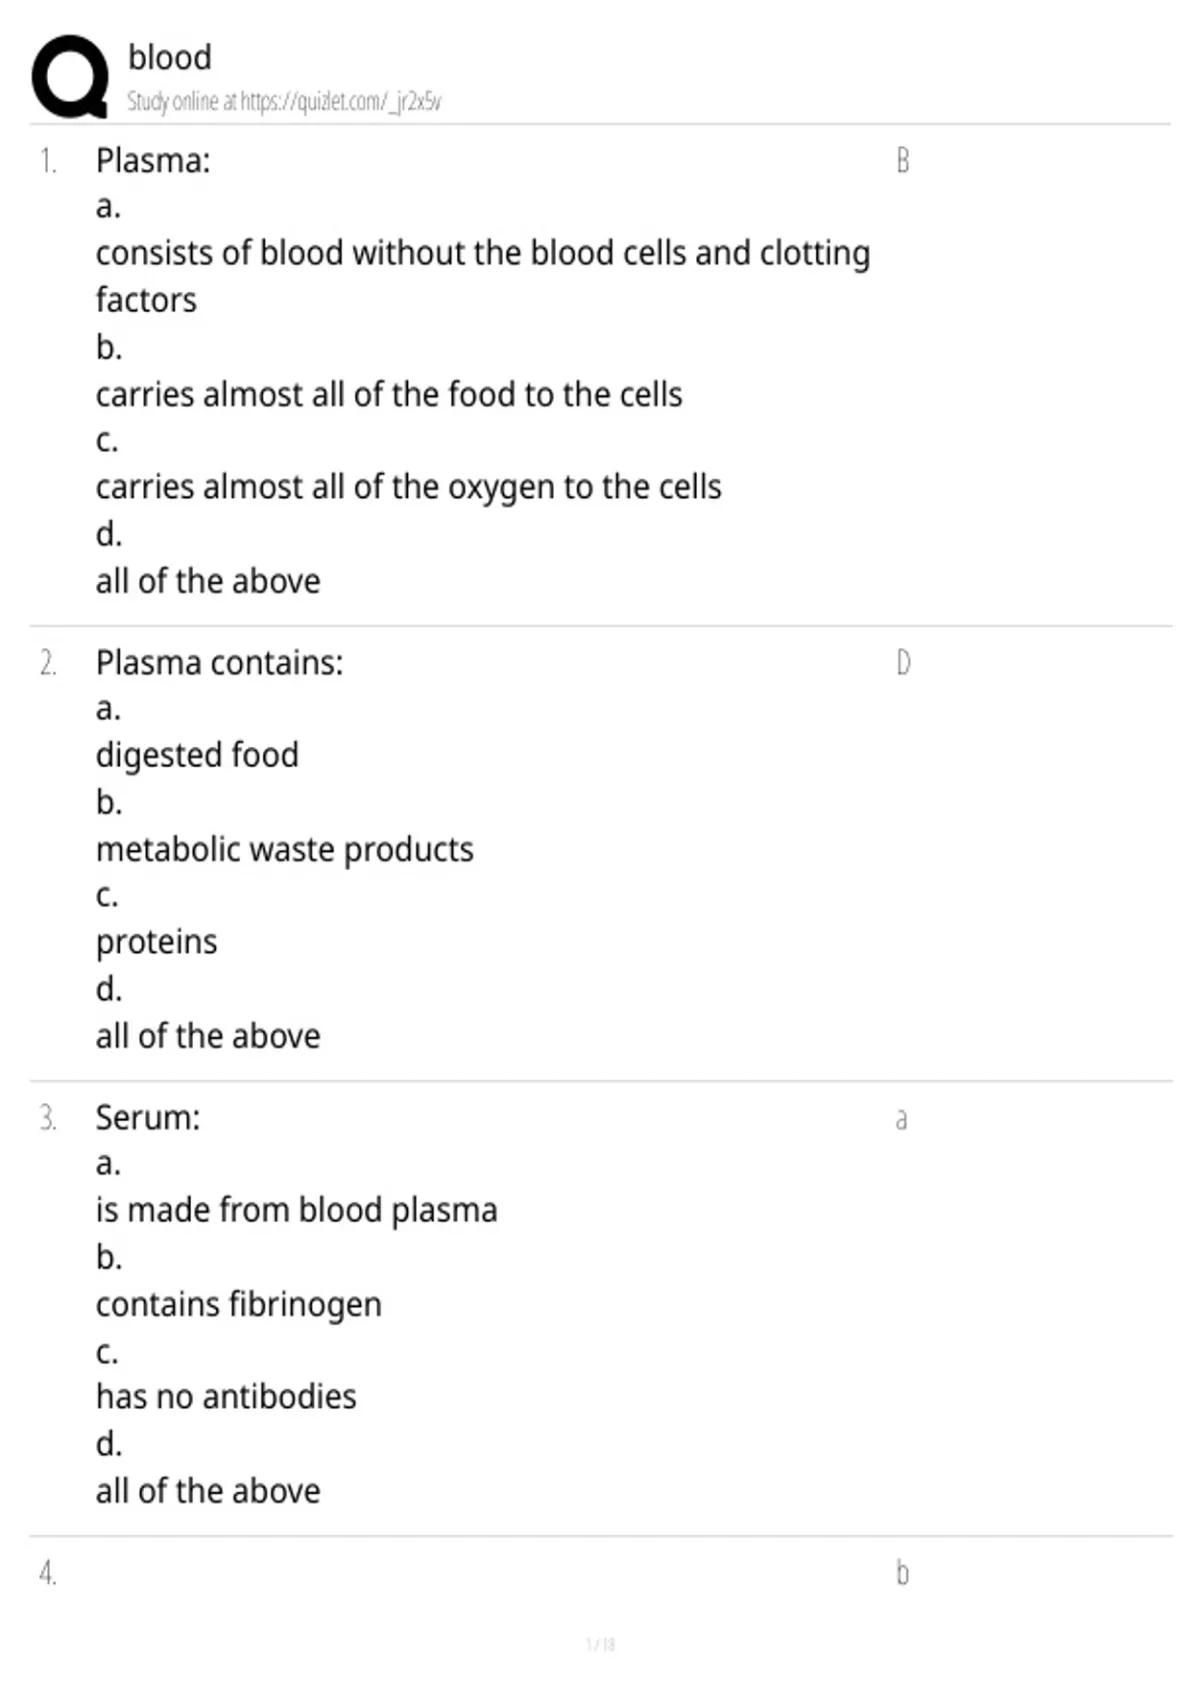Click the Quizlet Q logo icon
Image resolution: width=1200 pixels, height=1700 pixels.
pos(70,77)
